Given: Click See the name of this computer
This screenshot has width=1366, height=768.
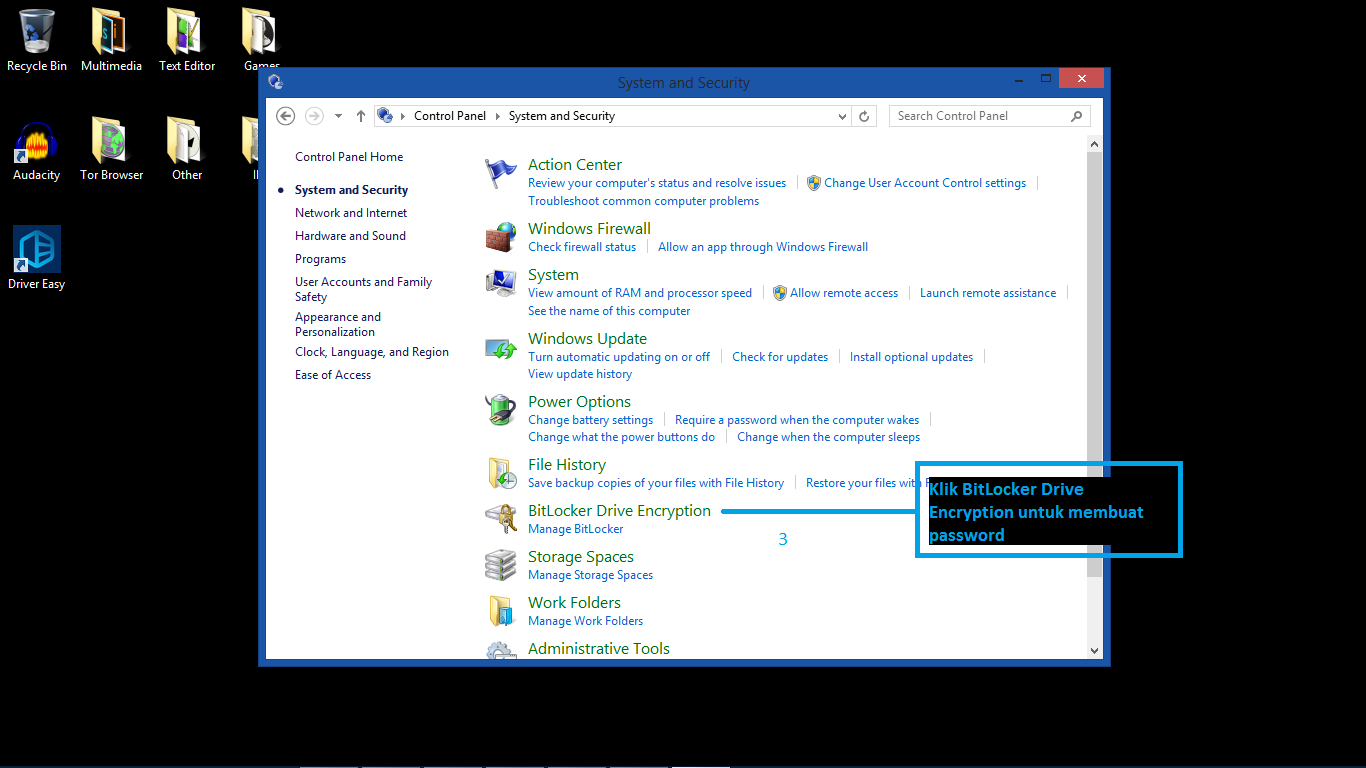Looking at the screenshot, I should pyautogui.click(x=609, y=311).
